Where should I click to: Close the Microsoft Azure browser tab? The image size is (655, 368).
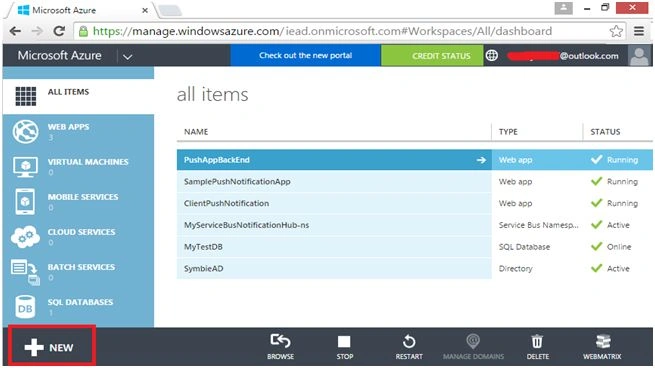pyautogui.click(x=145, y=10)
